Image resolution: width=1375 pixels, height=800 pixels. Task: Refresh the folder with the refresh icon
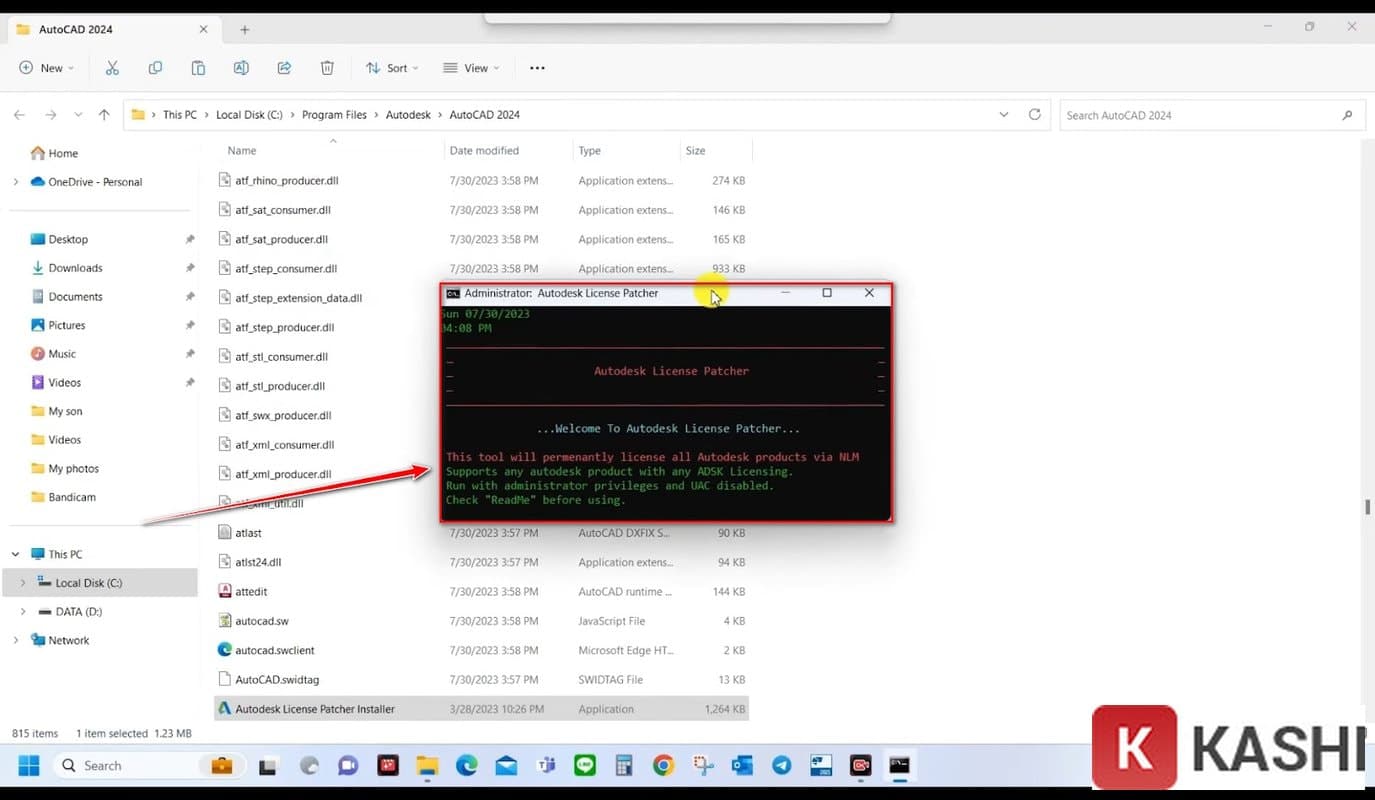(1034, 114)
